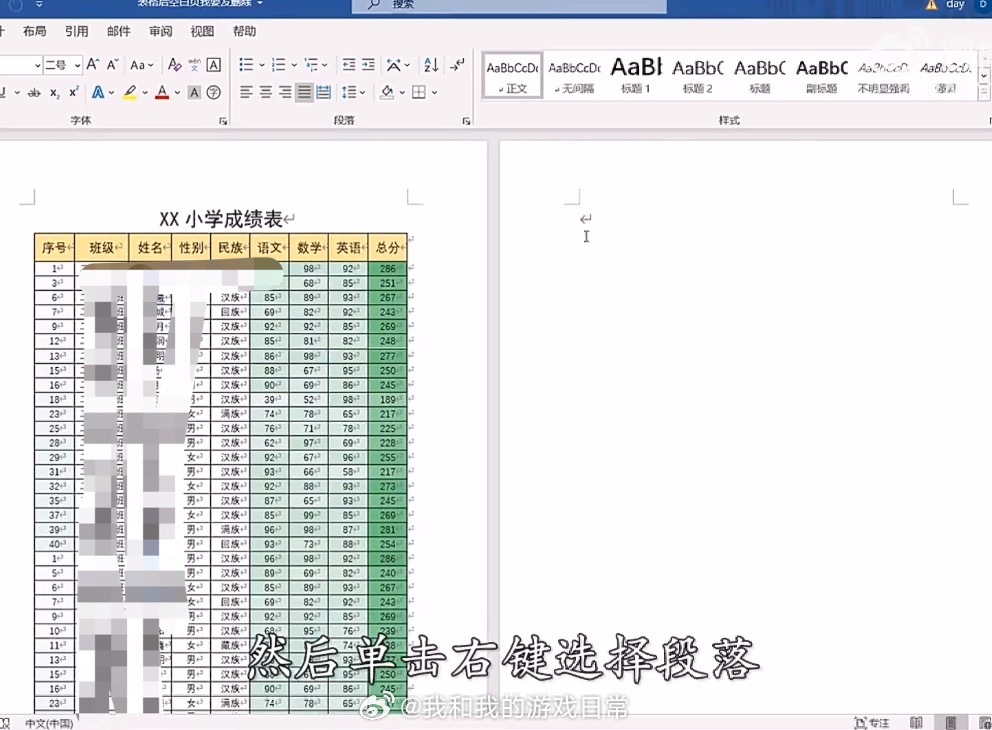
Task: Click language indicator 中文(中国) in status bar
Action: pos(49,722)
